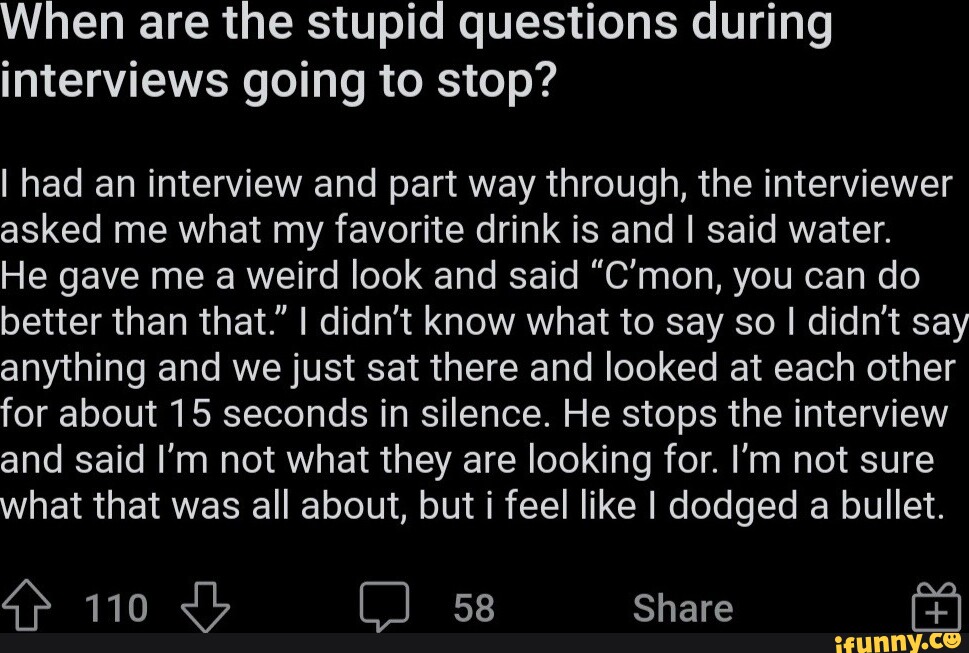Upvote the post with the up arrow
Image resolution: width=969 pixels, height=653 pixels.
pyautogui.click(x=25, y=605)
